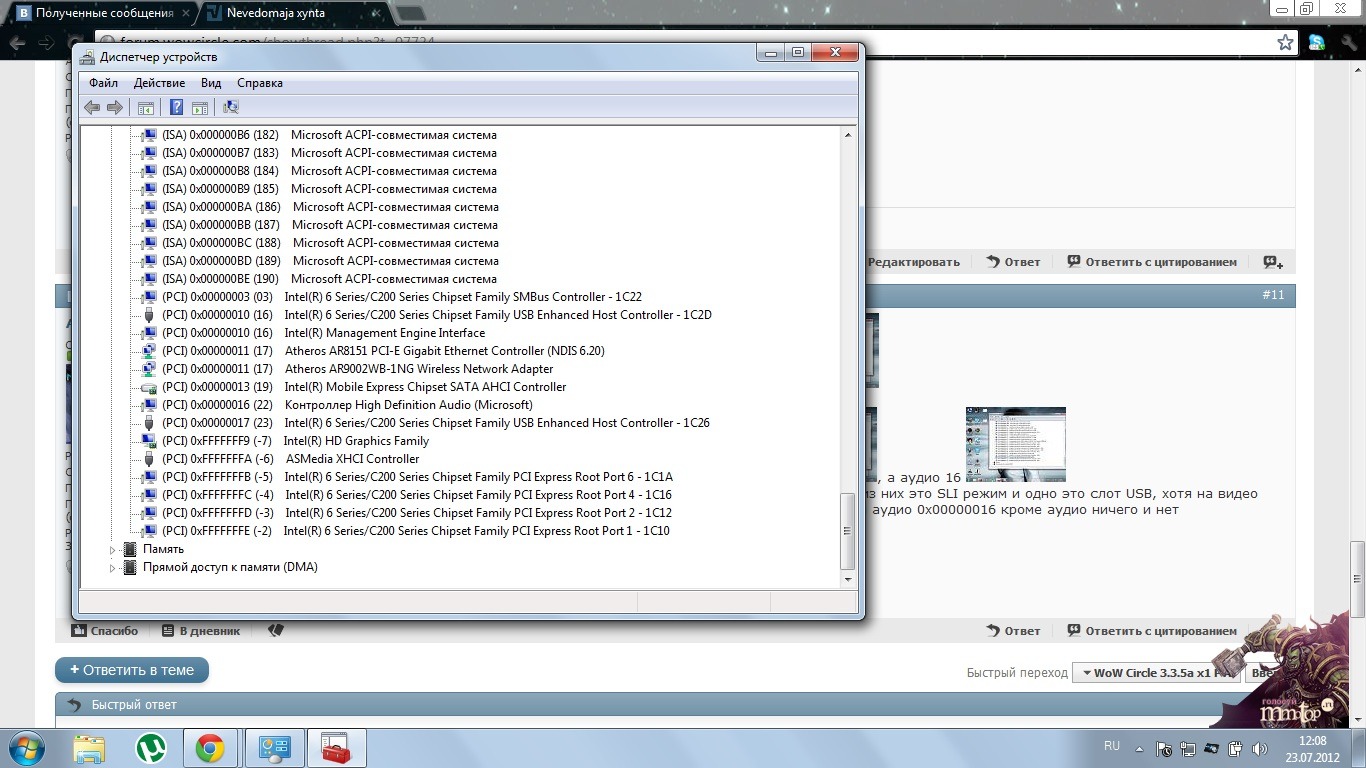Click the SATA AHCI Controller drive icon
The width and height of the screenshot is (1366, 768).
pyautogui.click(x=149, y=387)
